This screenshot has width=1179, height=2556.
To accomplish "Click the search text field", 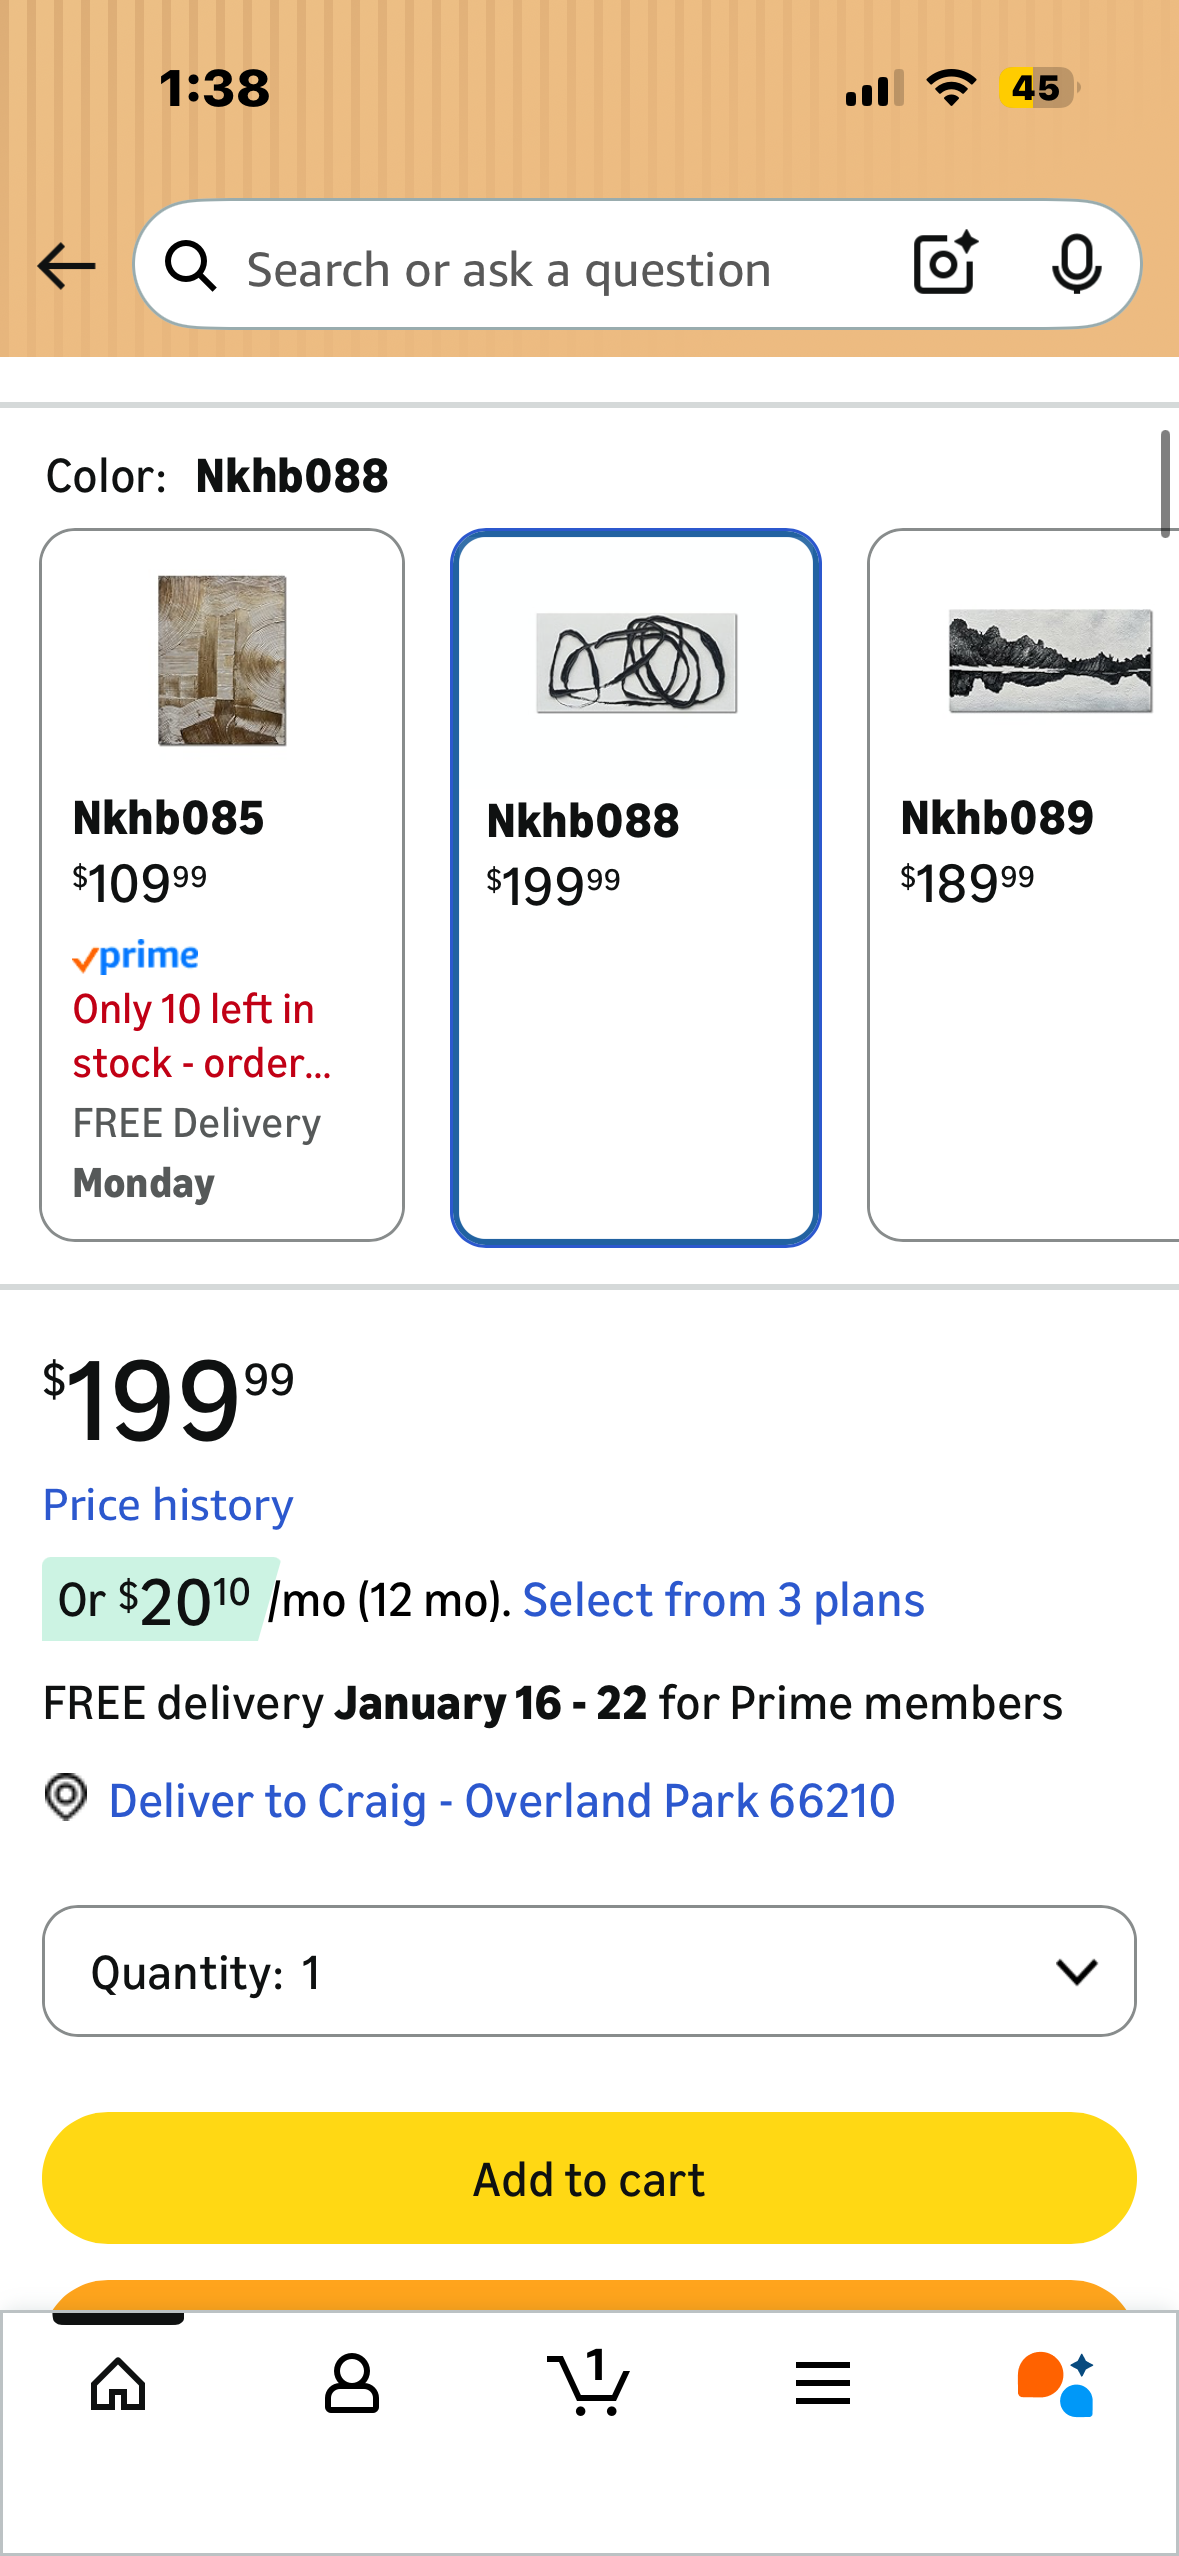I will (x=560, y=269).
